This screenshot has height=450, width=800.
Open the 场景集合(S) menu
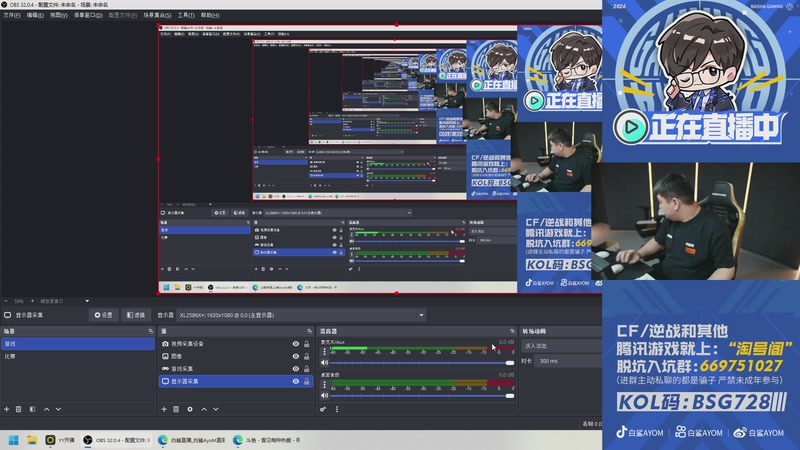click(x=157, y=15)
